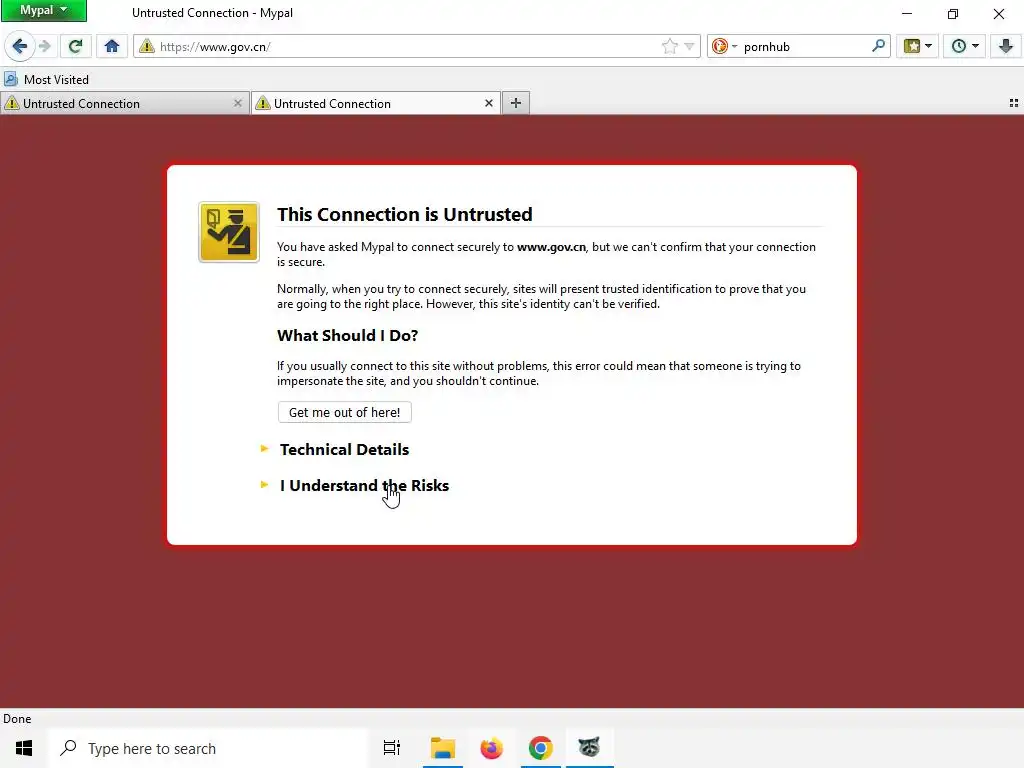Image resolution: width=1024 pixels, height=768 pixels.
Task: Open the history clock toolbar button
Action: point(959,46)
